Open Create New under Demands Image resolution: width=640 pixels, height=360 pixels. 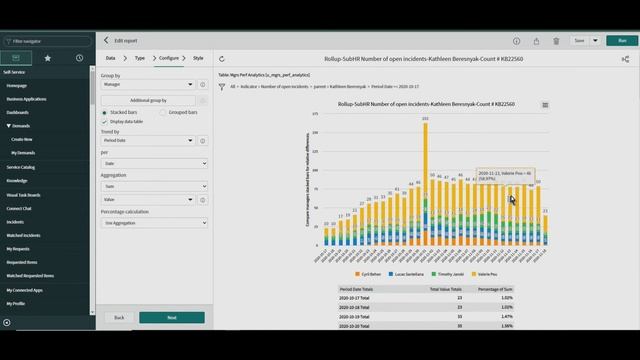22,139
